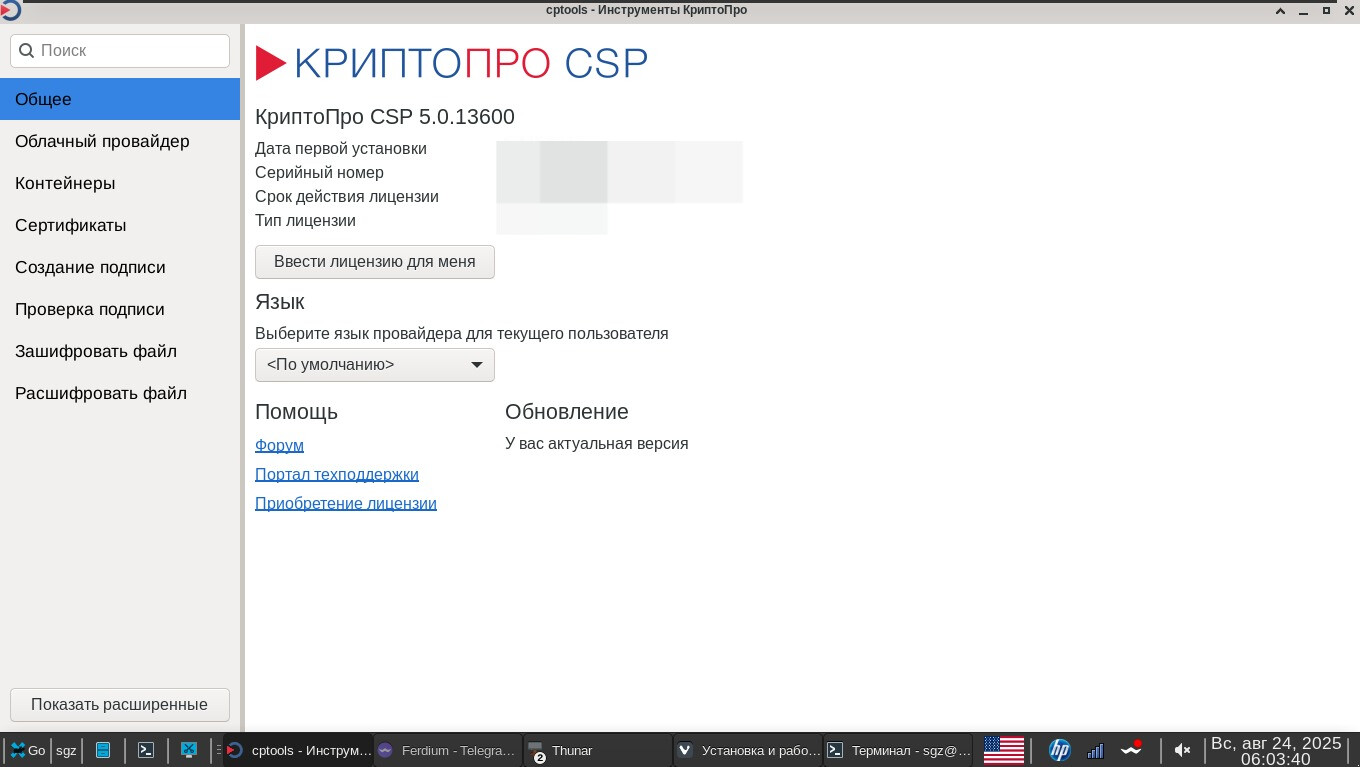The image size is (1360, 767).
Task: Click the Язык section heading
Action: (x=280, y=302)
